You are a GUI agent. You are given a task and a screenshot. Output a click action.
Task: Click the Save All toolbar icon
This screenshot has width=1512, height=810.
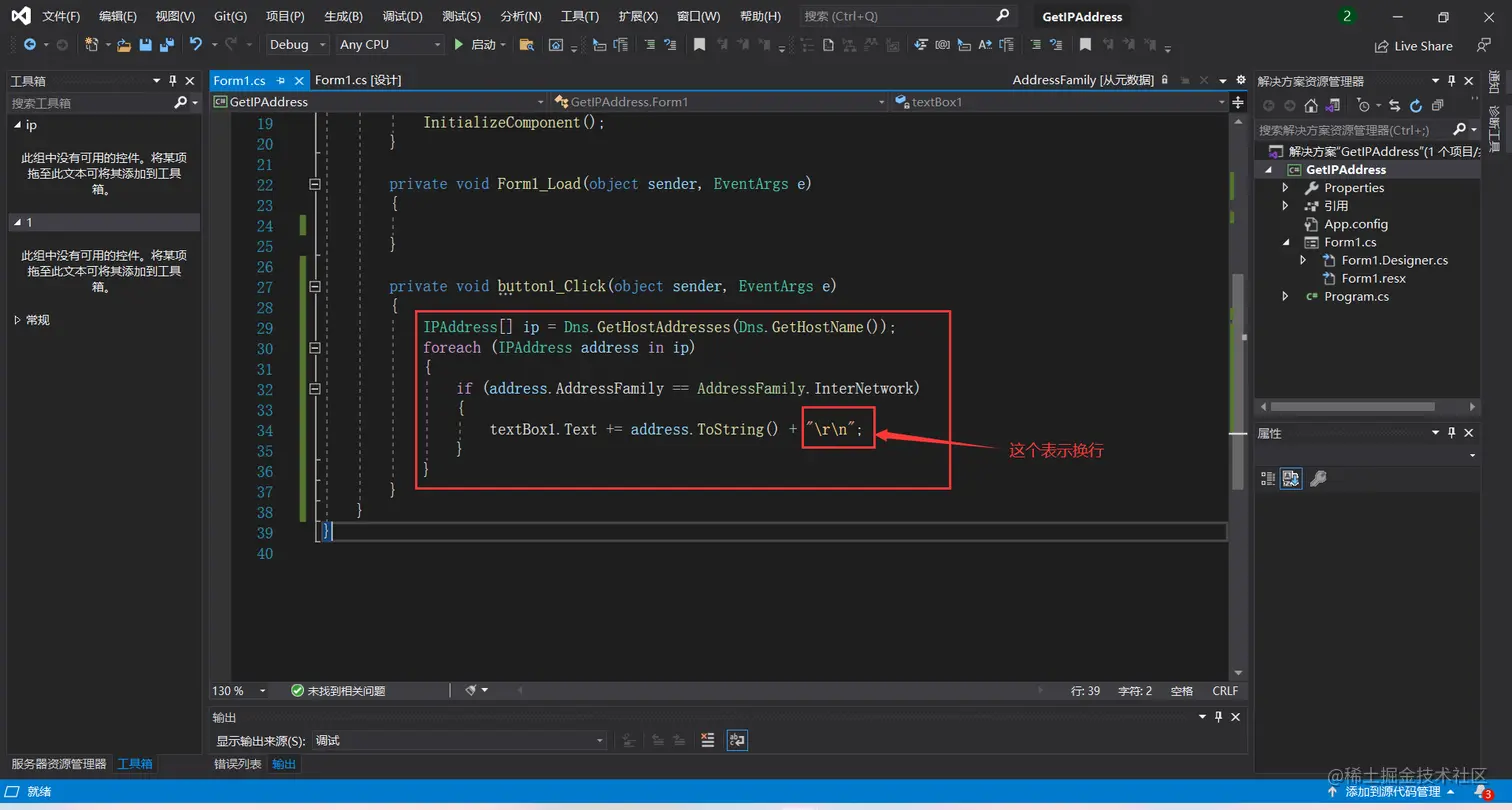tap(165, 45)
